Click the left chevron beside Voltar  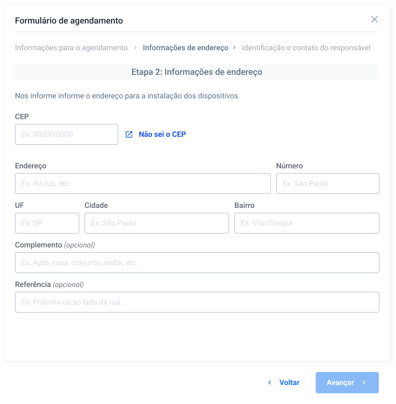pos(270,383)
